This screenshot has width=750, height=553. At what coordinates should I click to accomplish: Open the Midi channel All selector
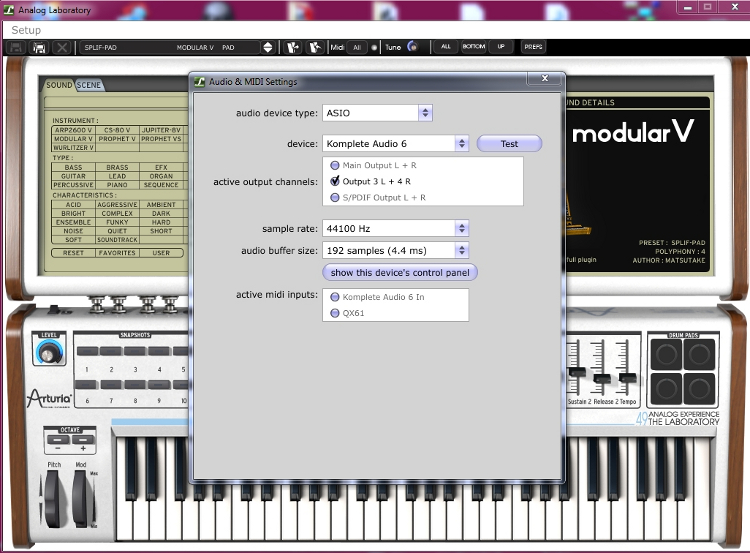357,47
